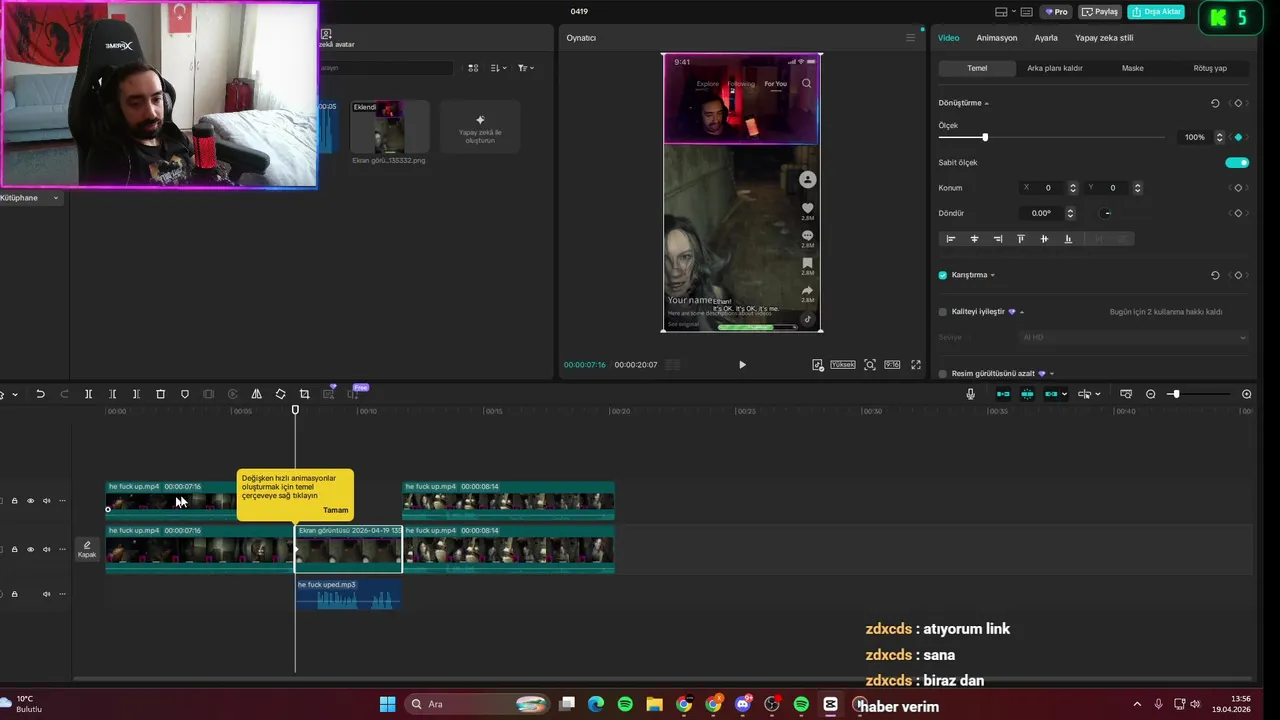The height and width of the screenshot is (720, 1280).
Task: Click the split clip tool icon
Action: coord(88,394)
